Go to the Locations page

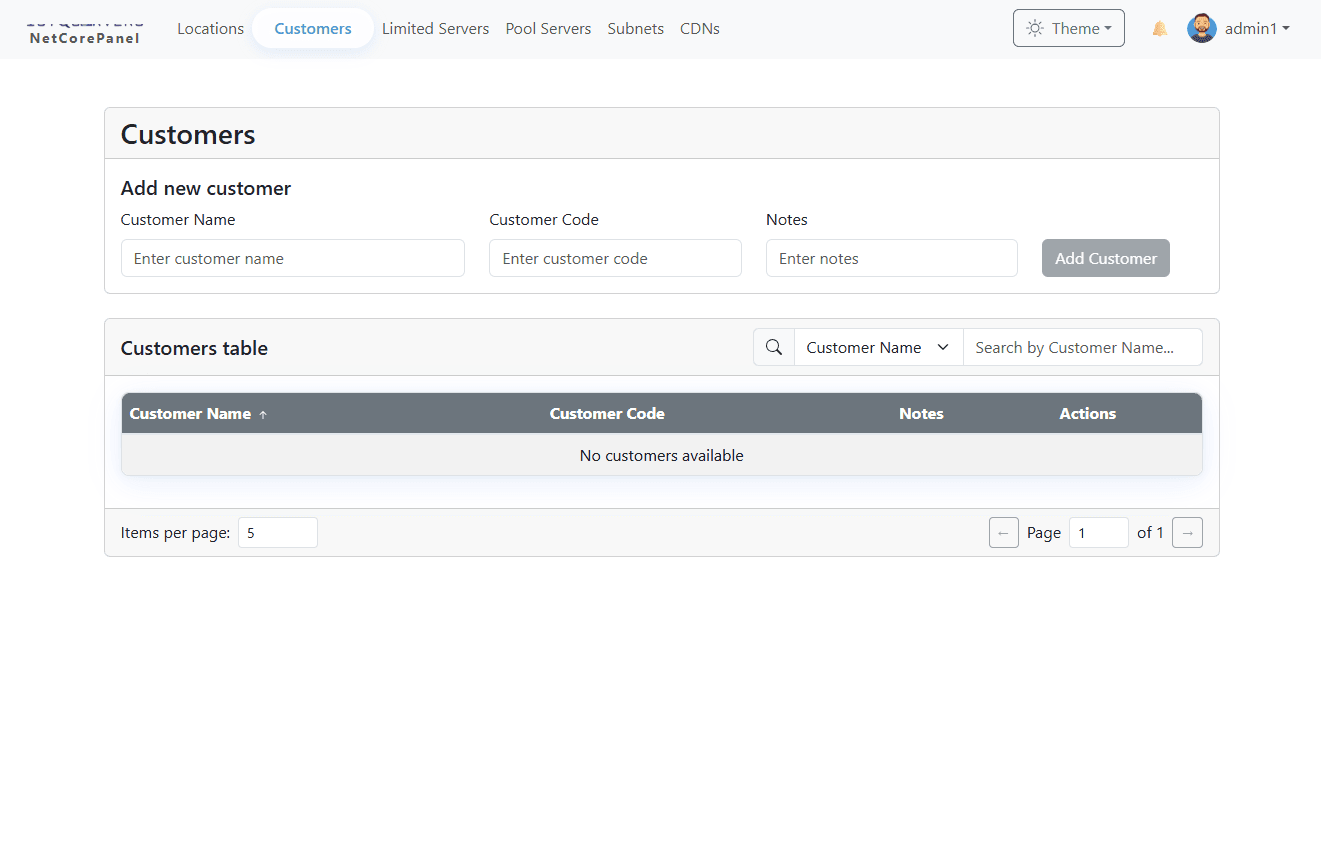click(211, 29)
